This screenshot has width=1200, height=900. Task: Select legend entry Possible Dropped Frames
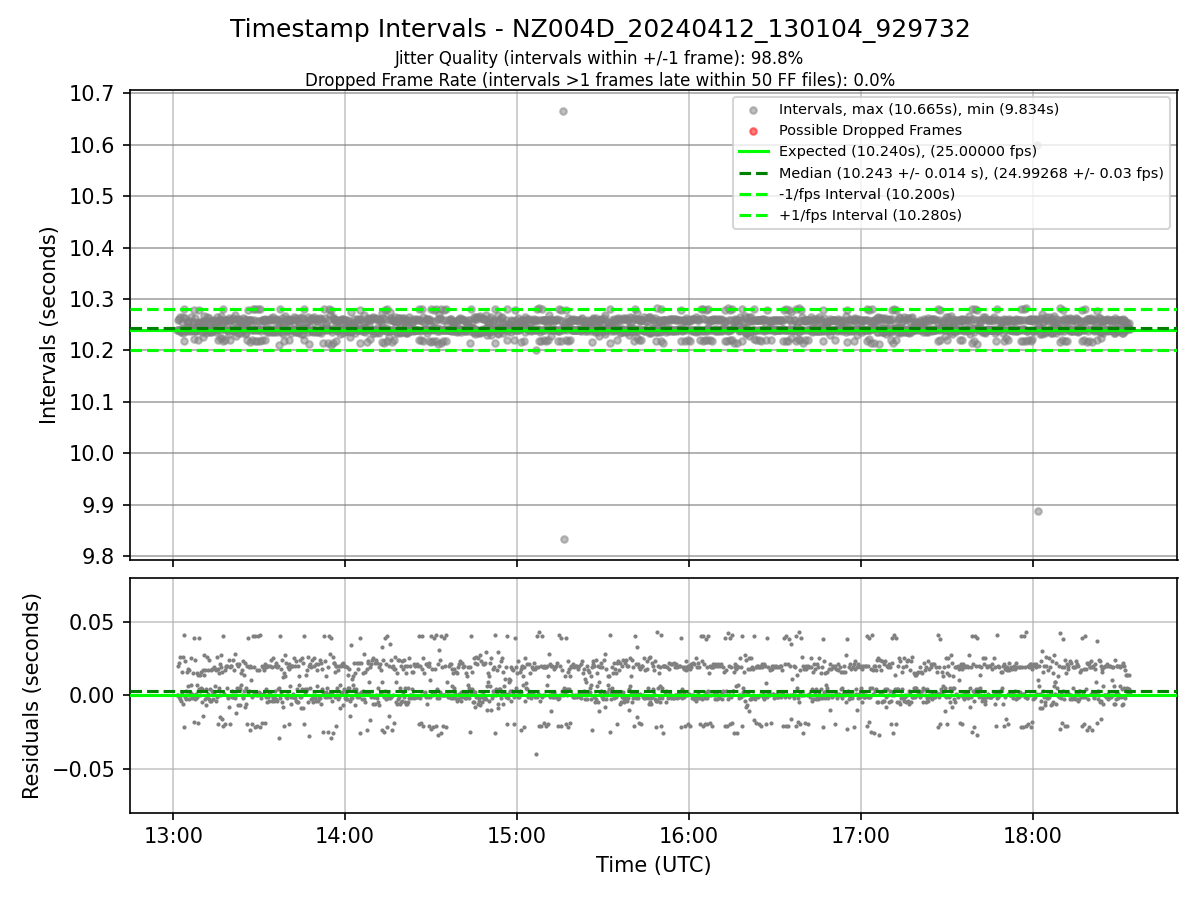(x=870, y=130)
